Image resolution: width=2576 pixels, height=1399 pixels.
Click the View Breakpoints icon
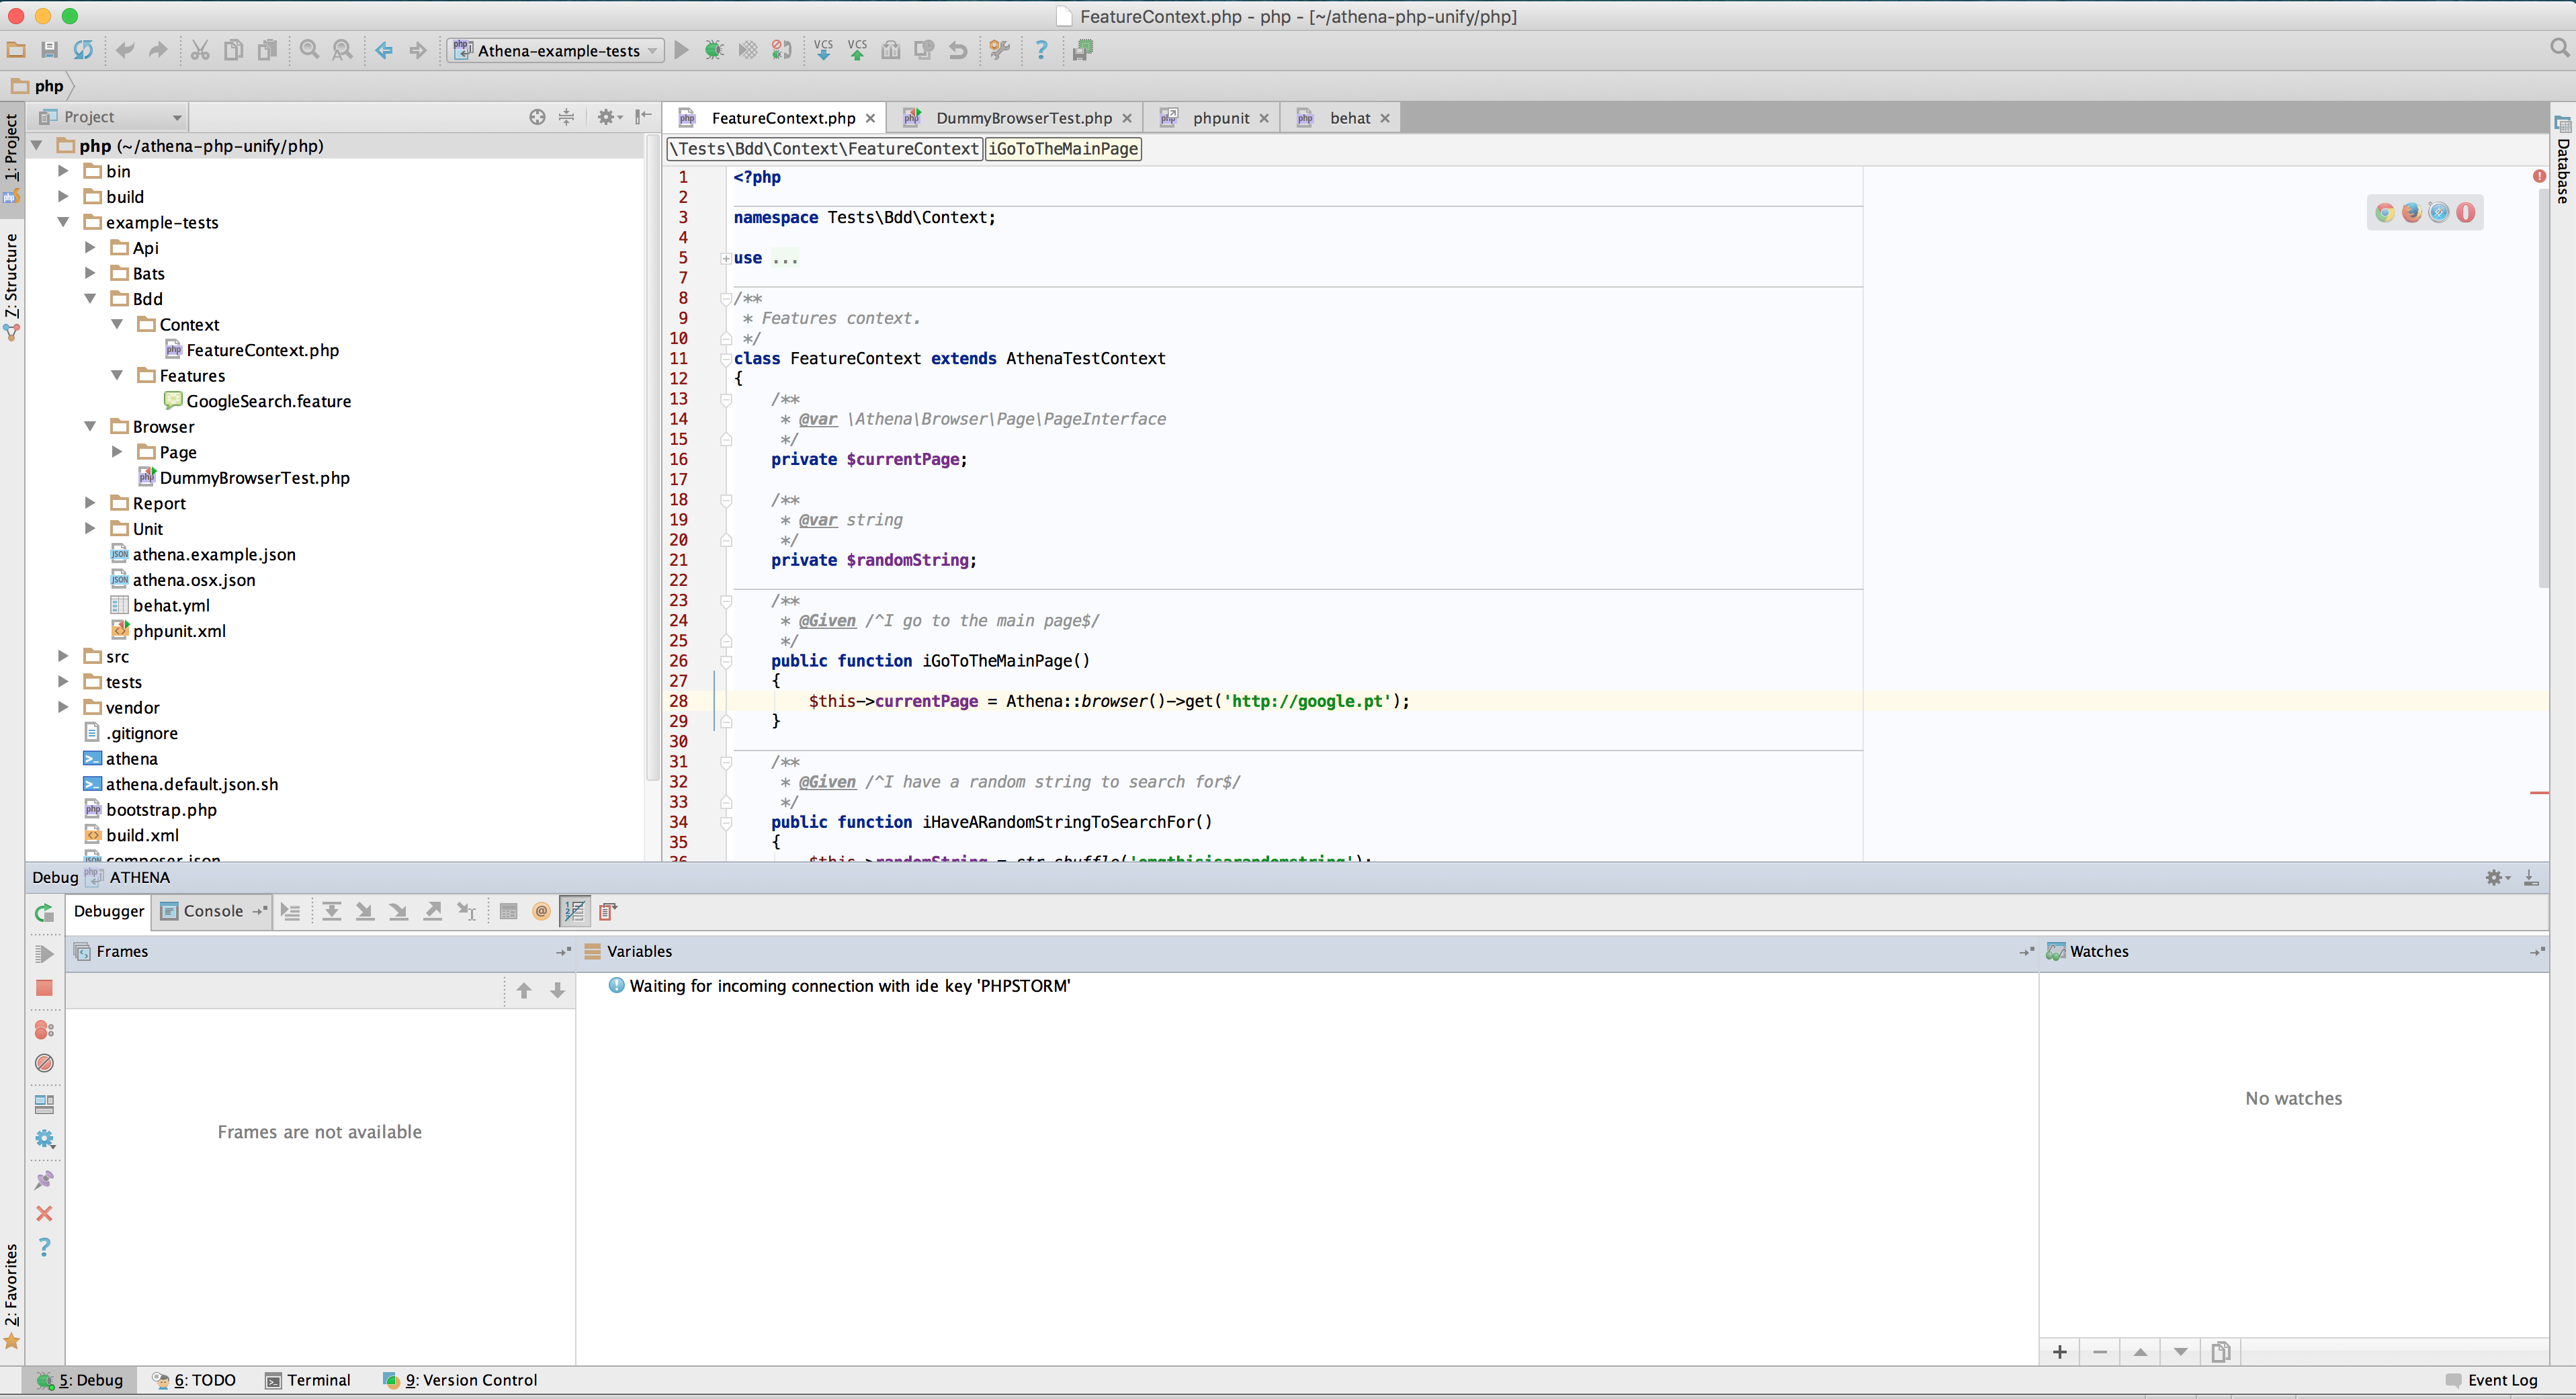44,1029
